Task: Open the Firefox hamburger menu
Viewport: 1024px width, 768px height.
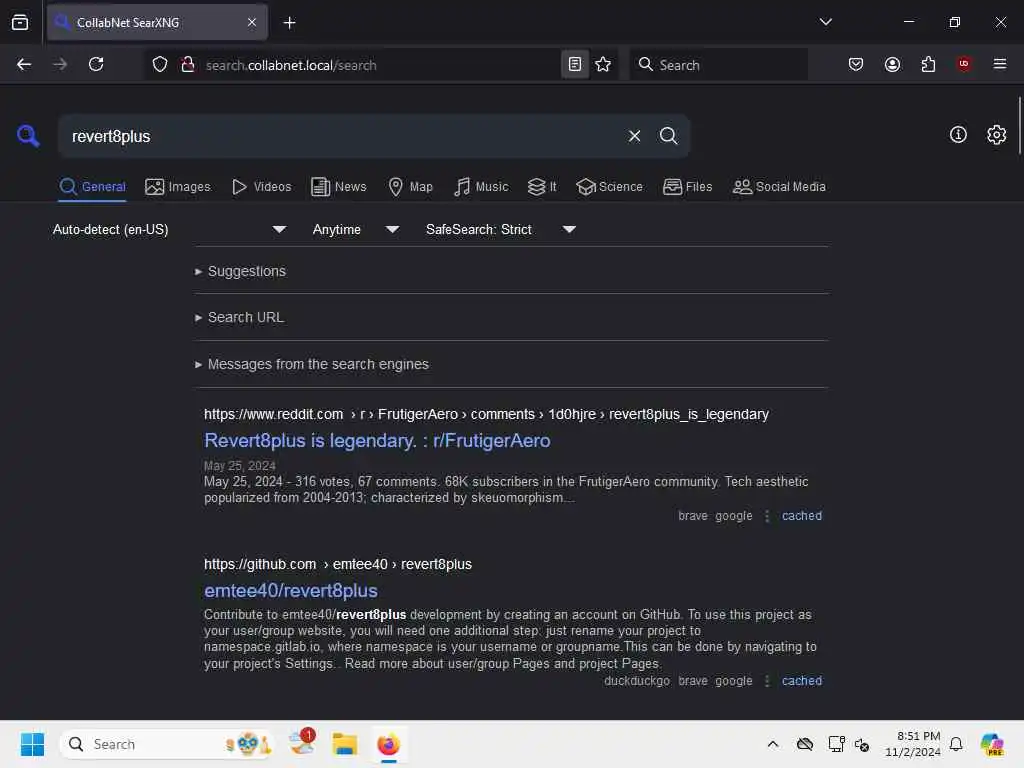Action: [x=999, y=64]
